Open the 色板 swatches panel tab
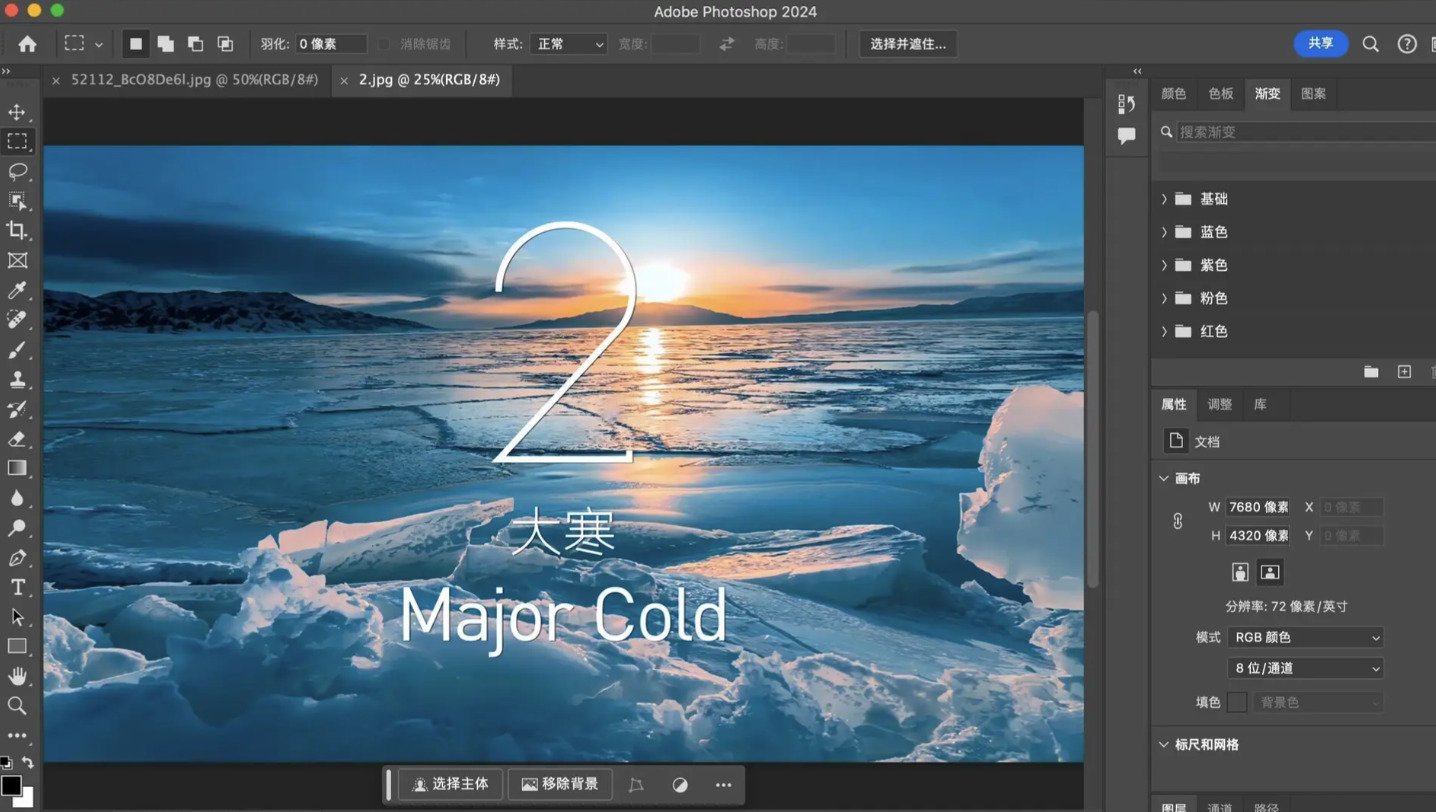Image resolution: width=1436 pixels, height=812 pixels. pyautogui.click(x=1221, y=93)
